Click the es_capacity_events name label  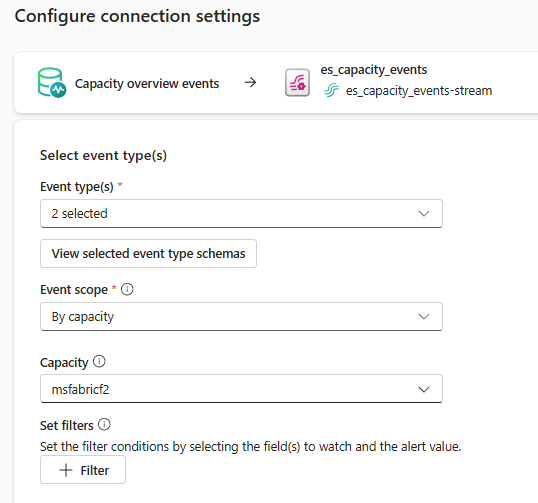coord(374,70)
